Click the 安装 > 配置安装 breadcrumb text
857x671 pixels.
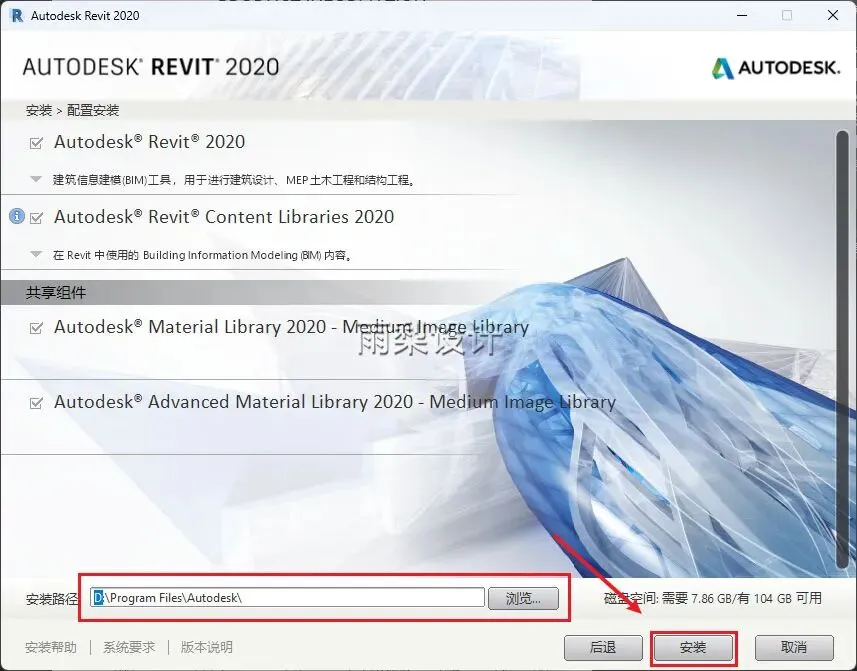[x=72, y=110]
